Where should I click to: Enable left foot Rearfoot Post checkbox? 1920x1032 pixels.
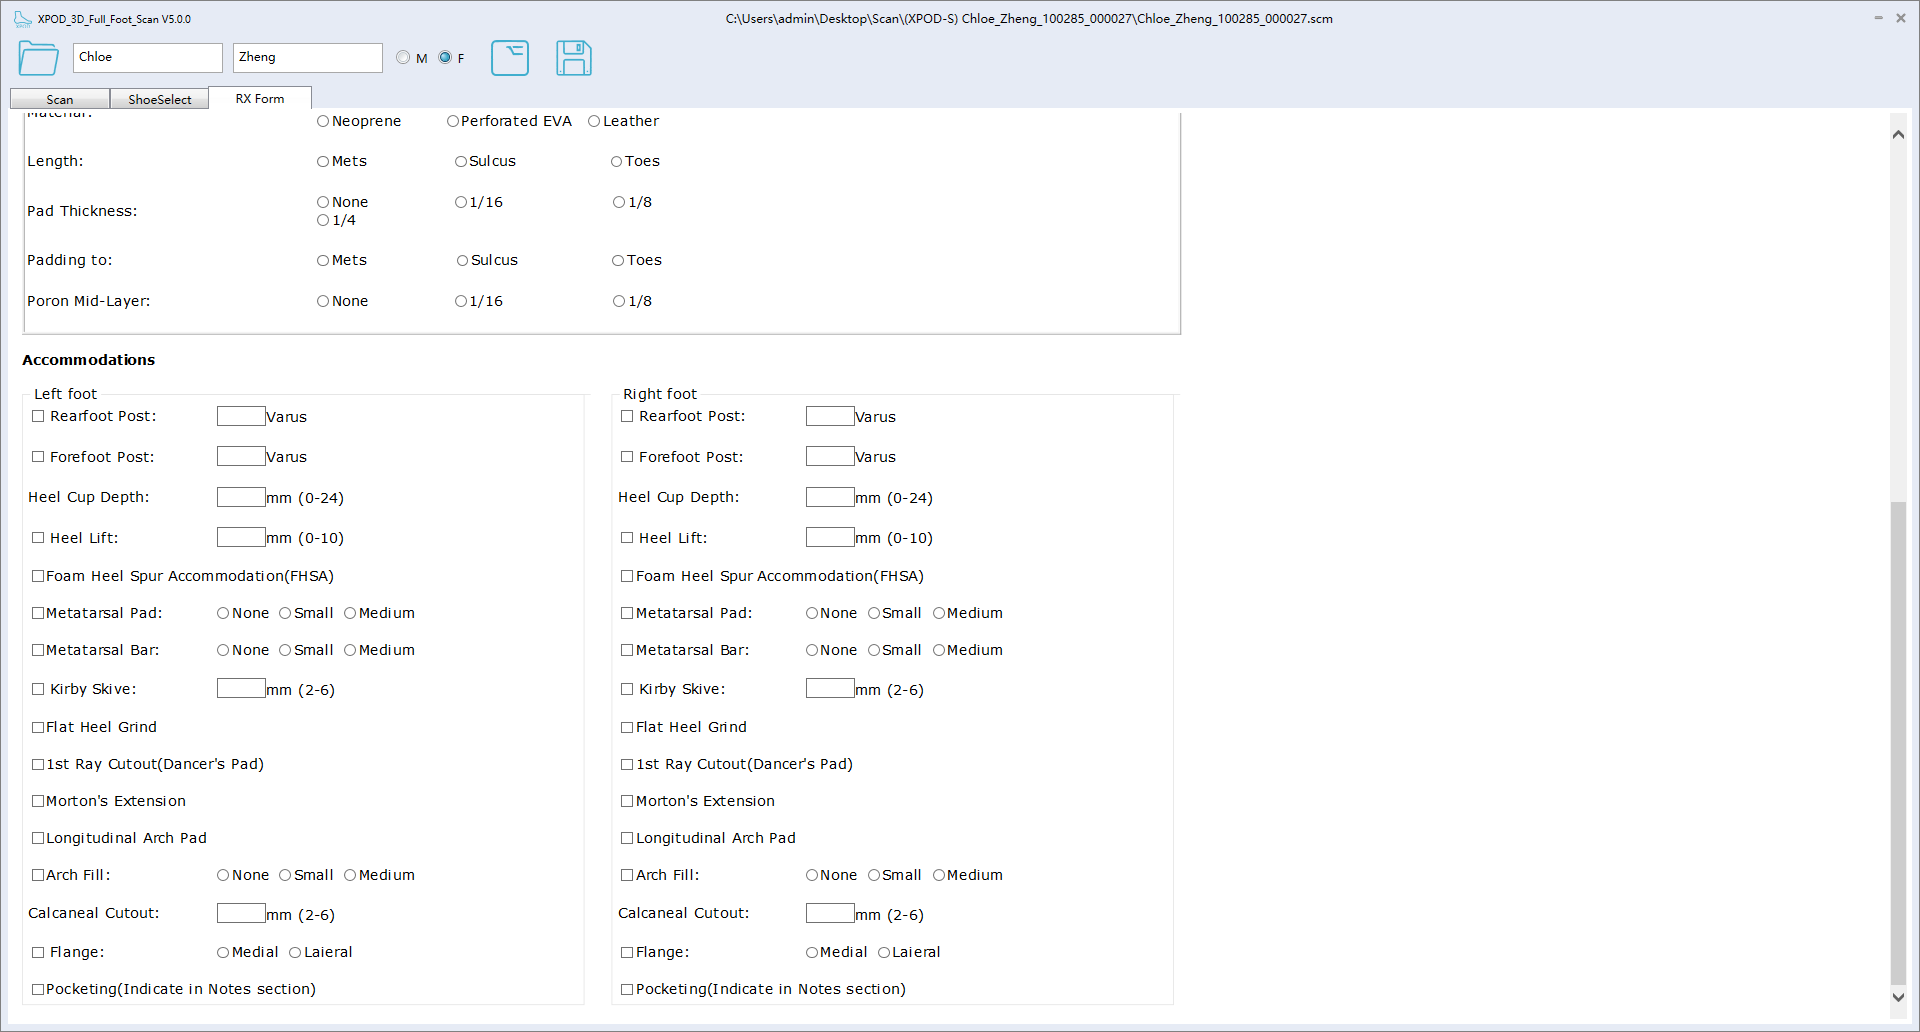[38, 417]
